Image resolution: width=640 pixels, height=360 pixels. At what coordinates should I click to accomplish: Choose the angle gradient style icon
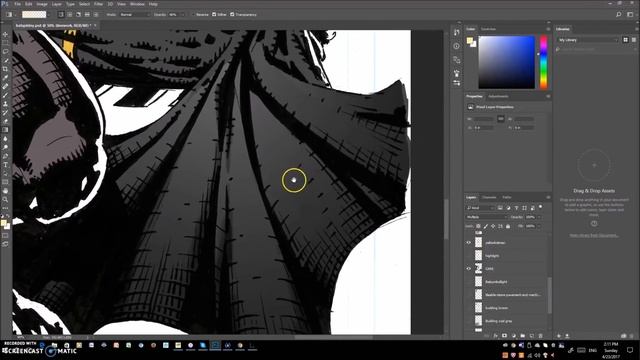78,14
